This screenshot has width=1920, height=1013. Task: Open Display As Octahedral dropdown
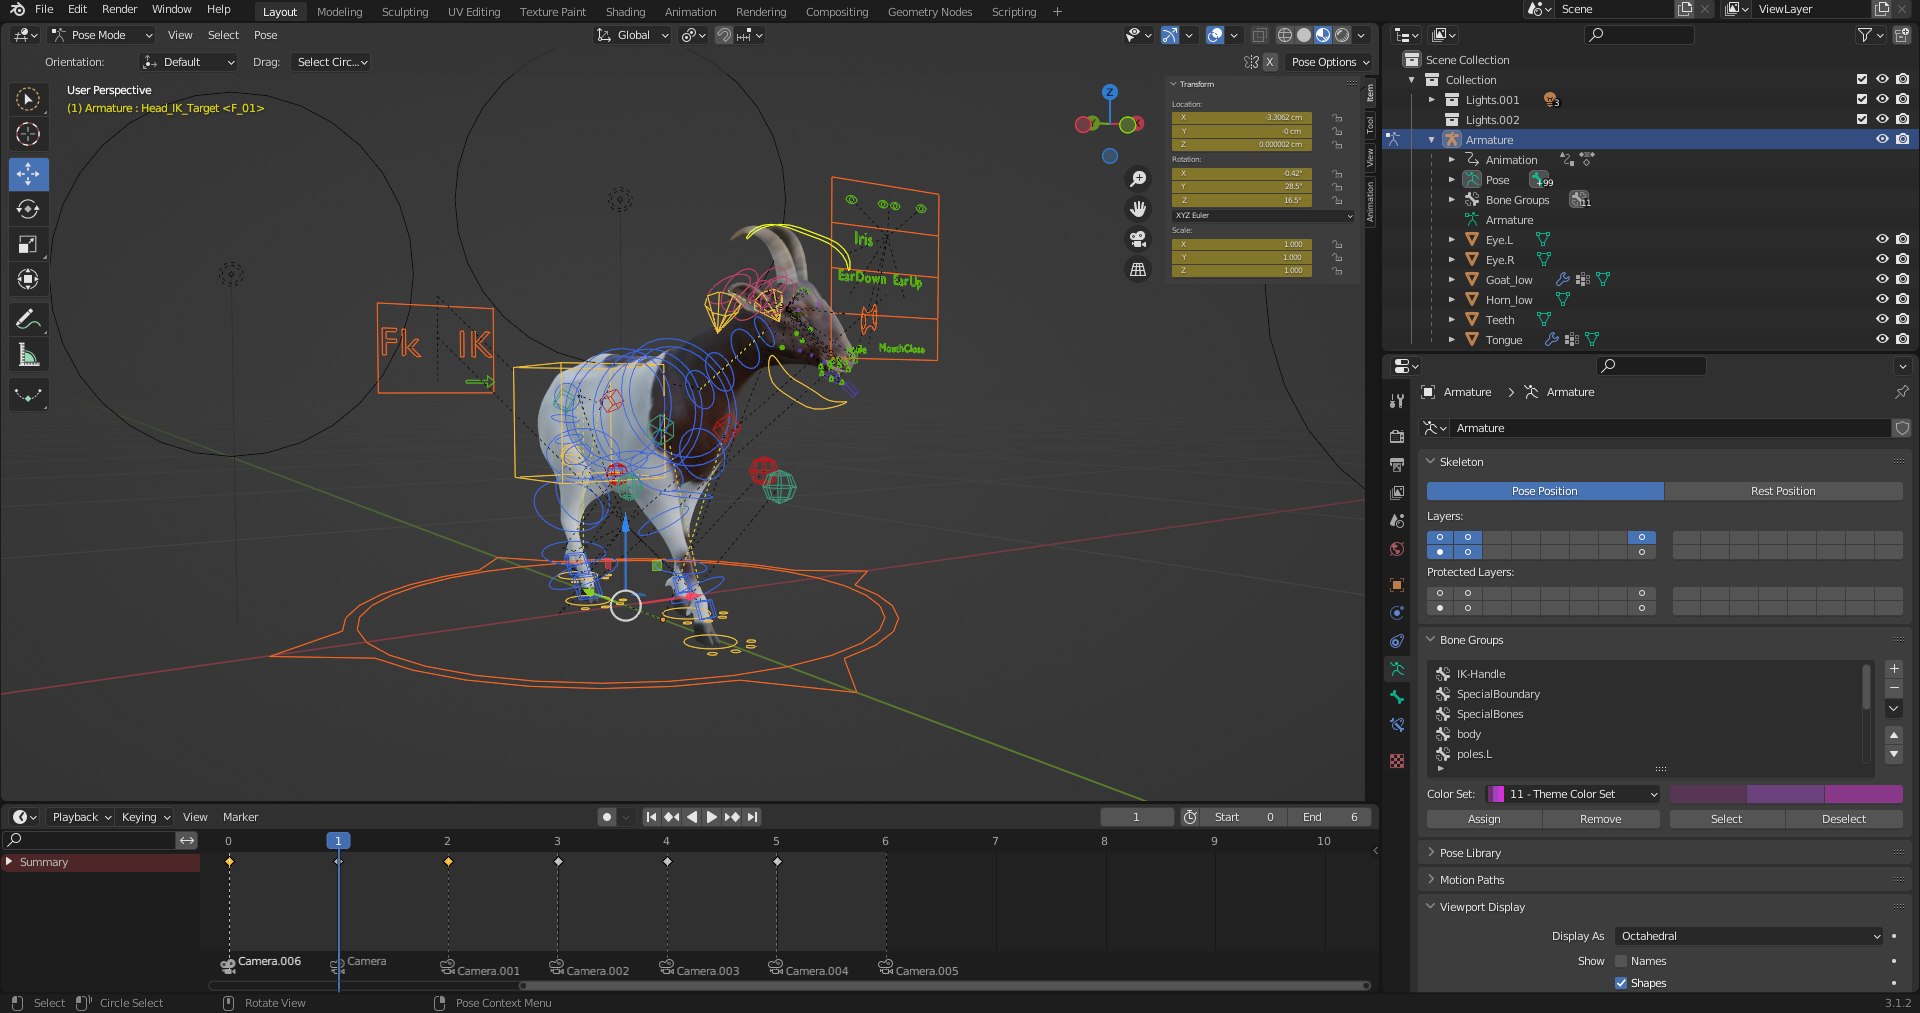pos(1749,936)
